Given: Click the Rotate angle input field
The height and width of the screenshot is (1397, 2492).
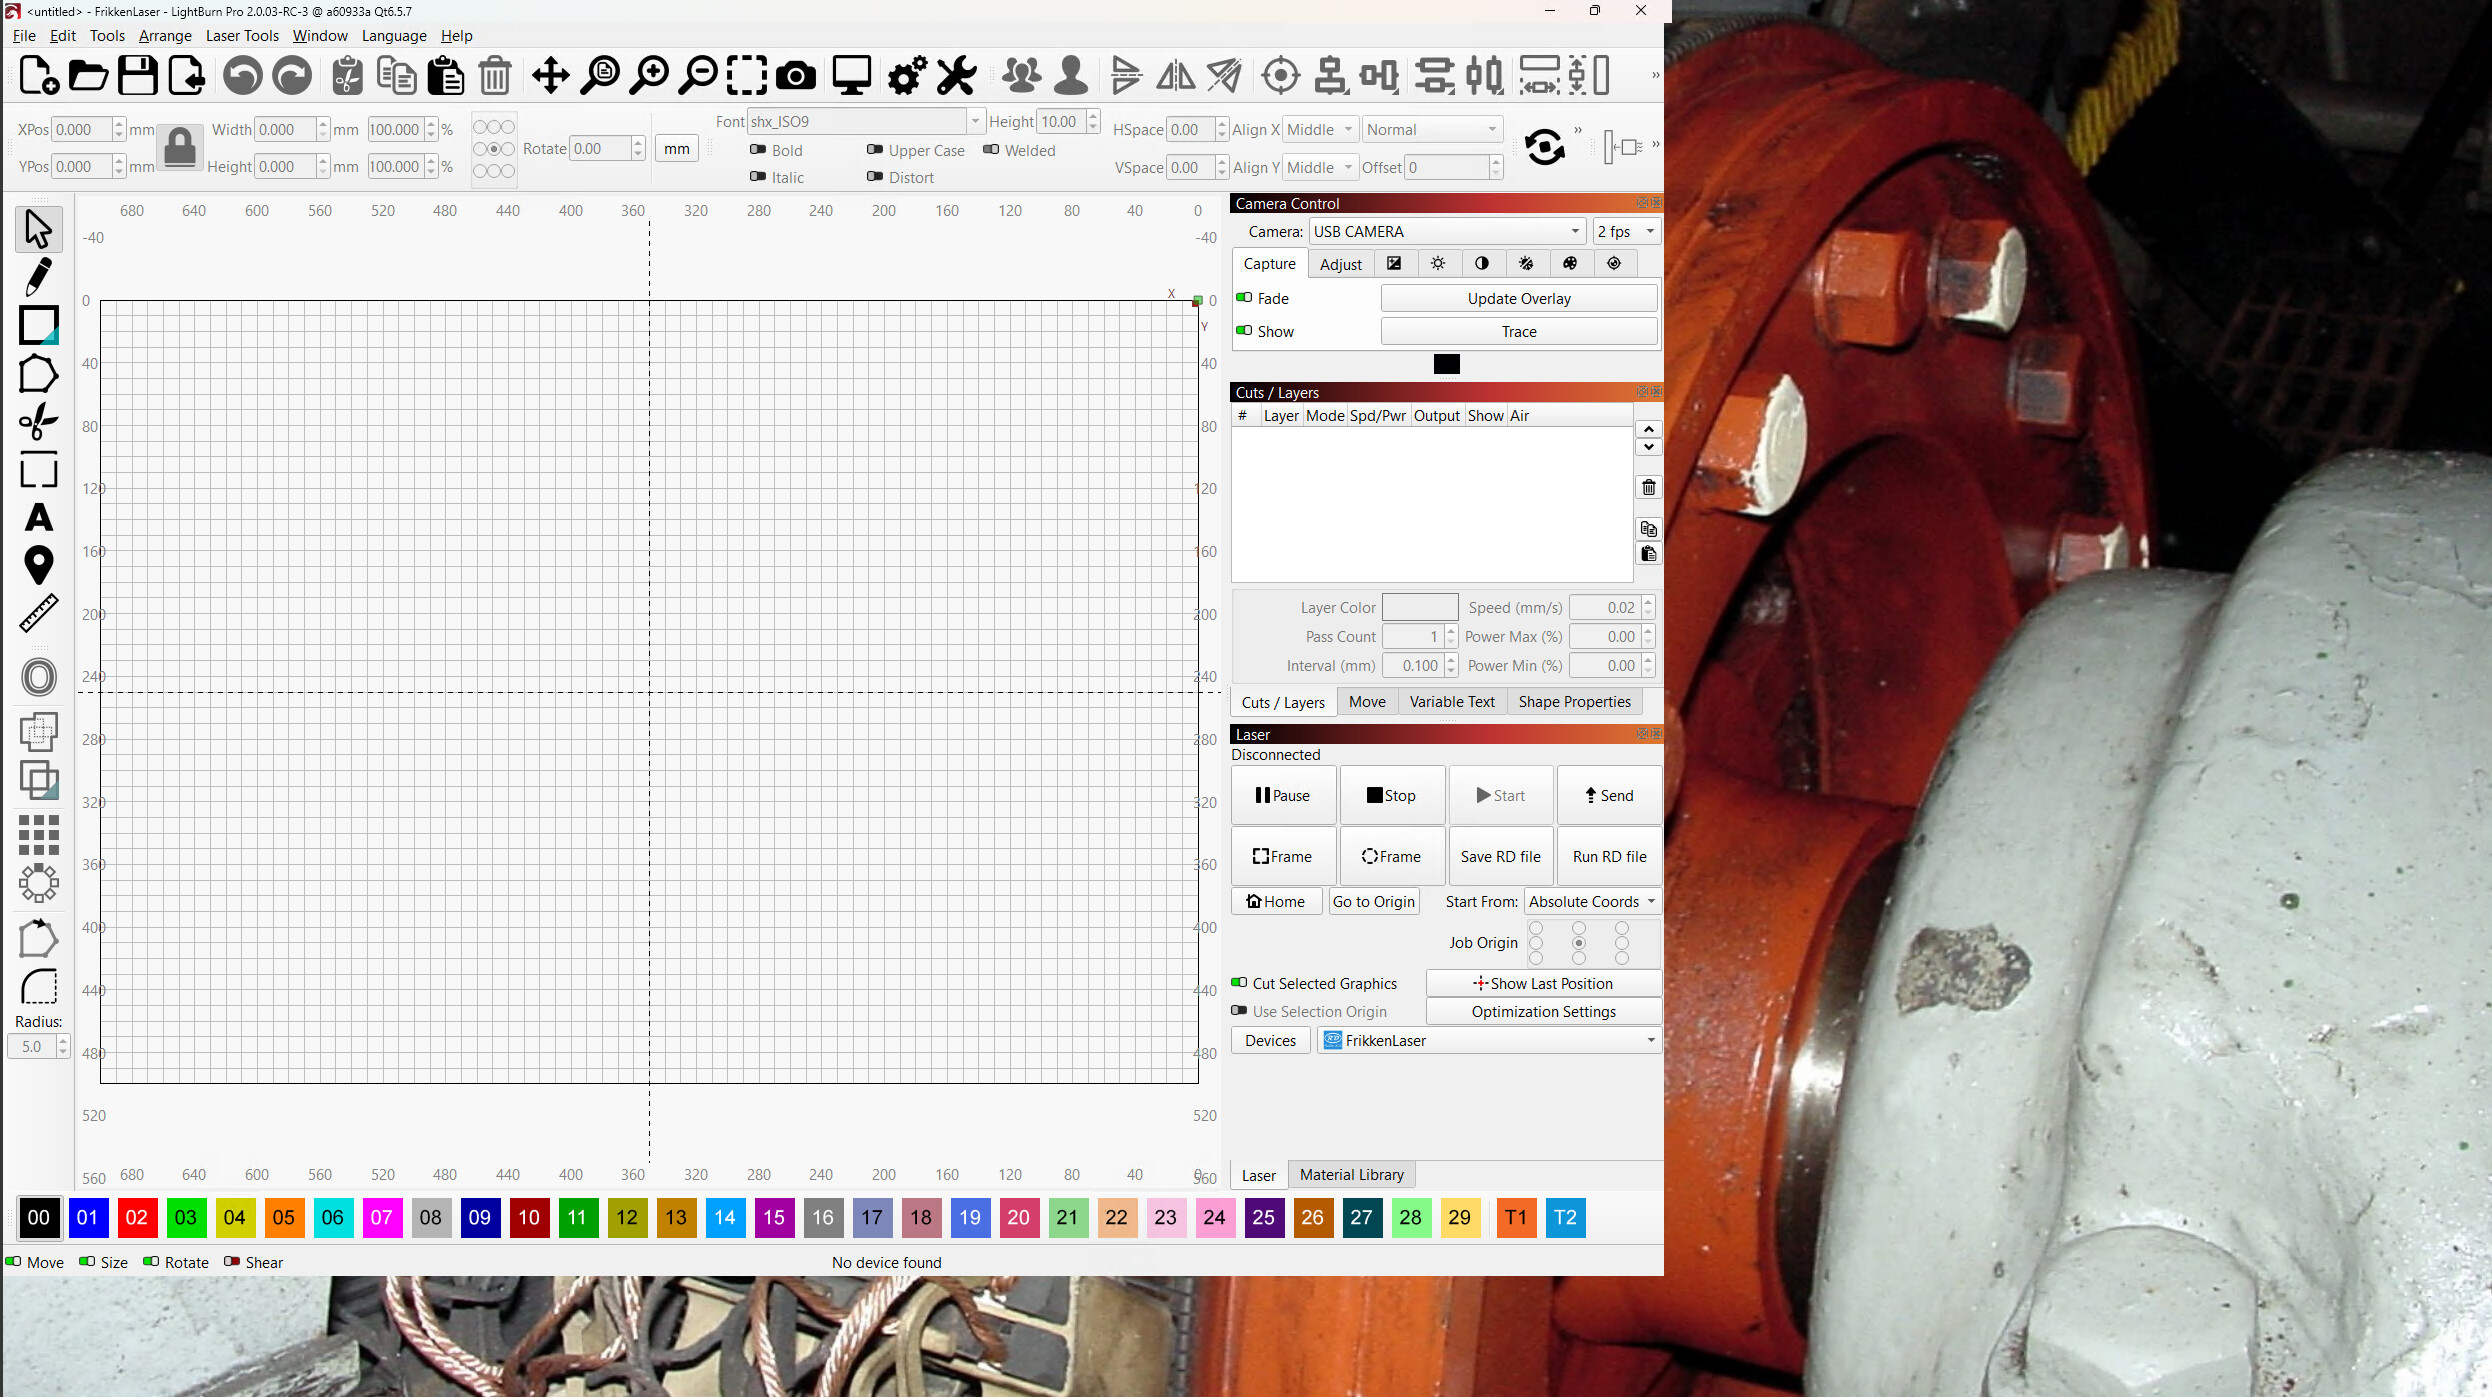Looking at the screenshot, I should (599, 149).
